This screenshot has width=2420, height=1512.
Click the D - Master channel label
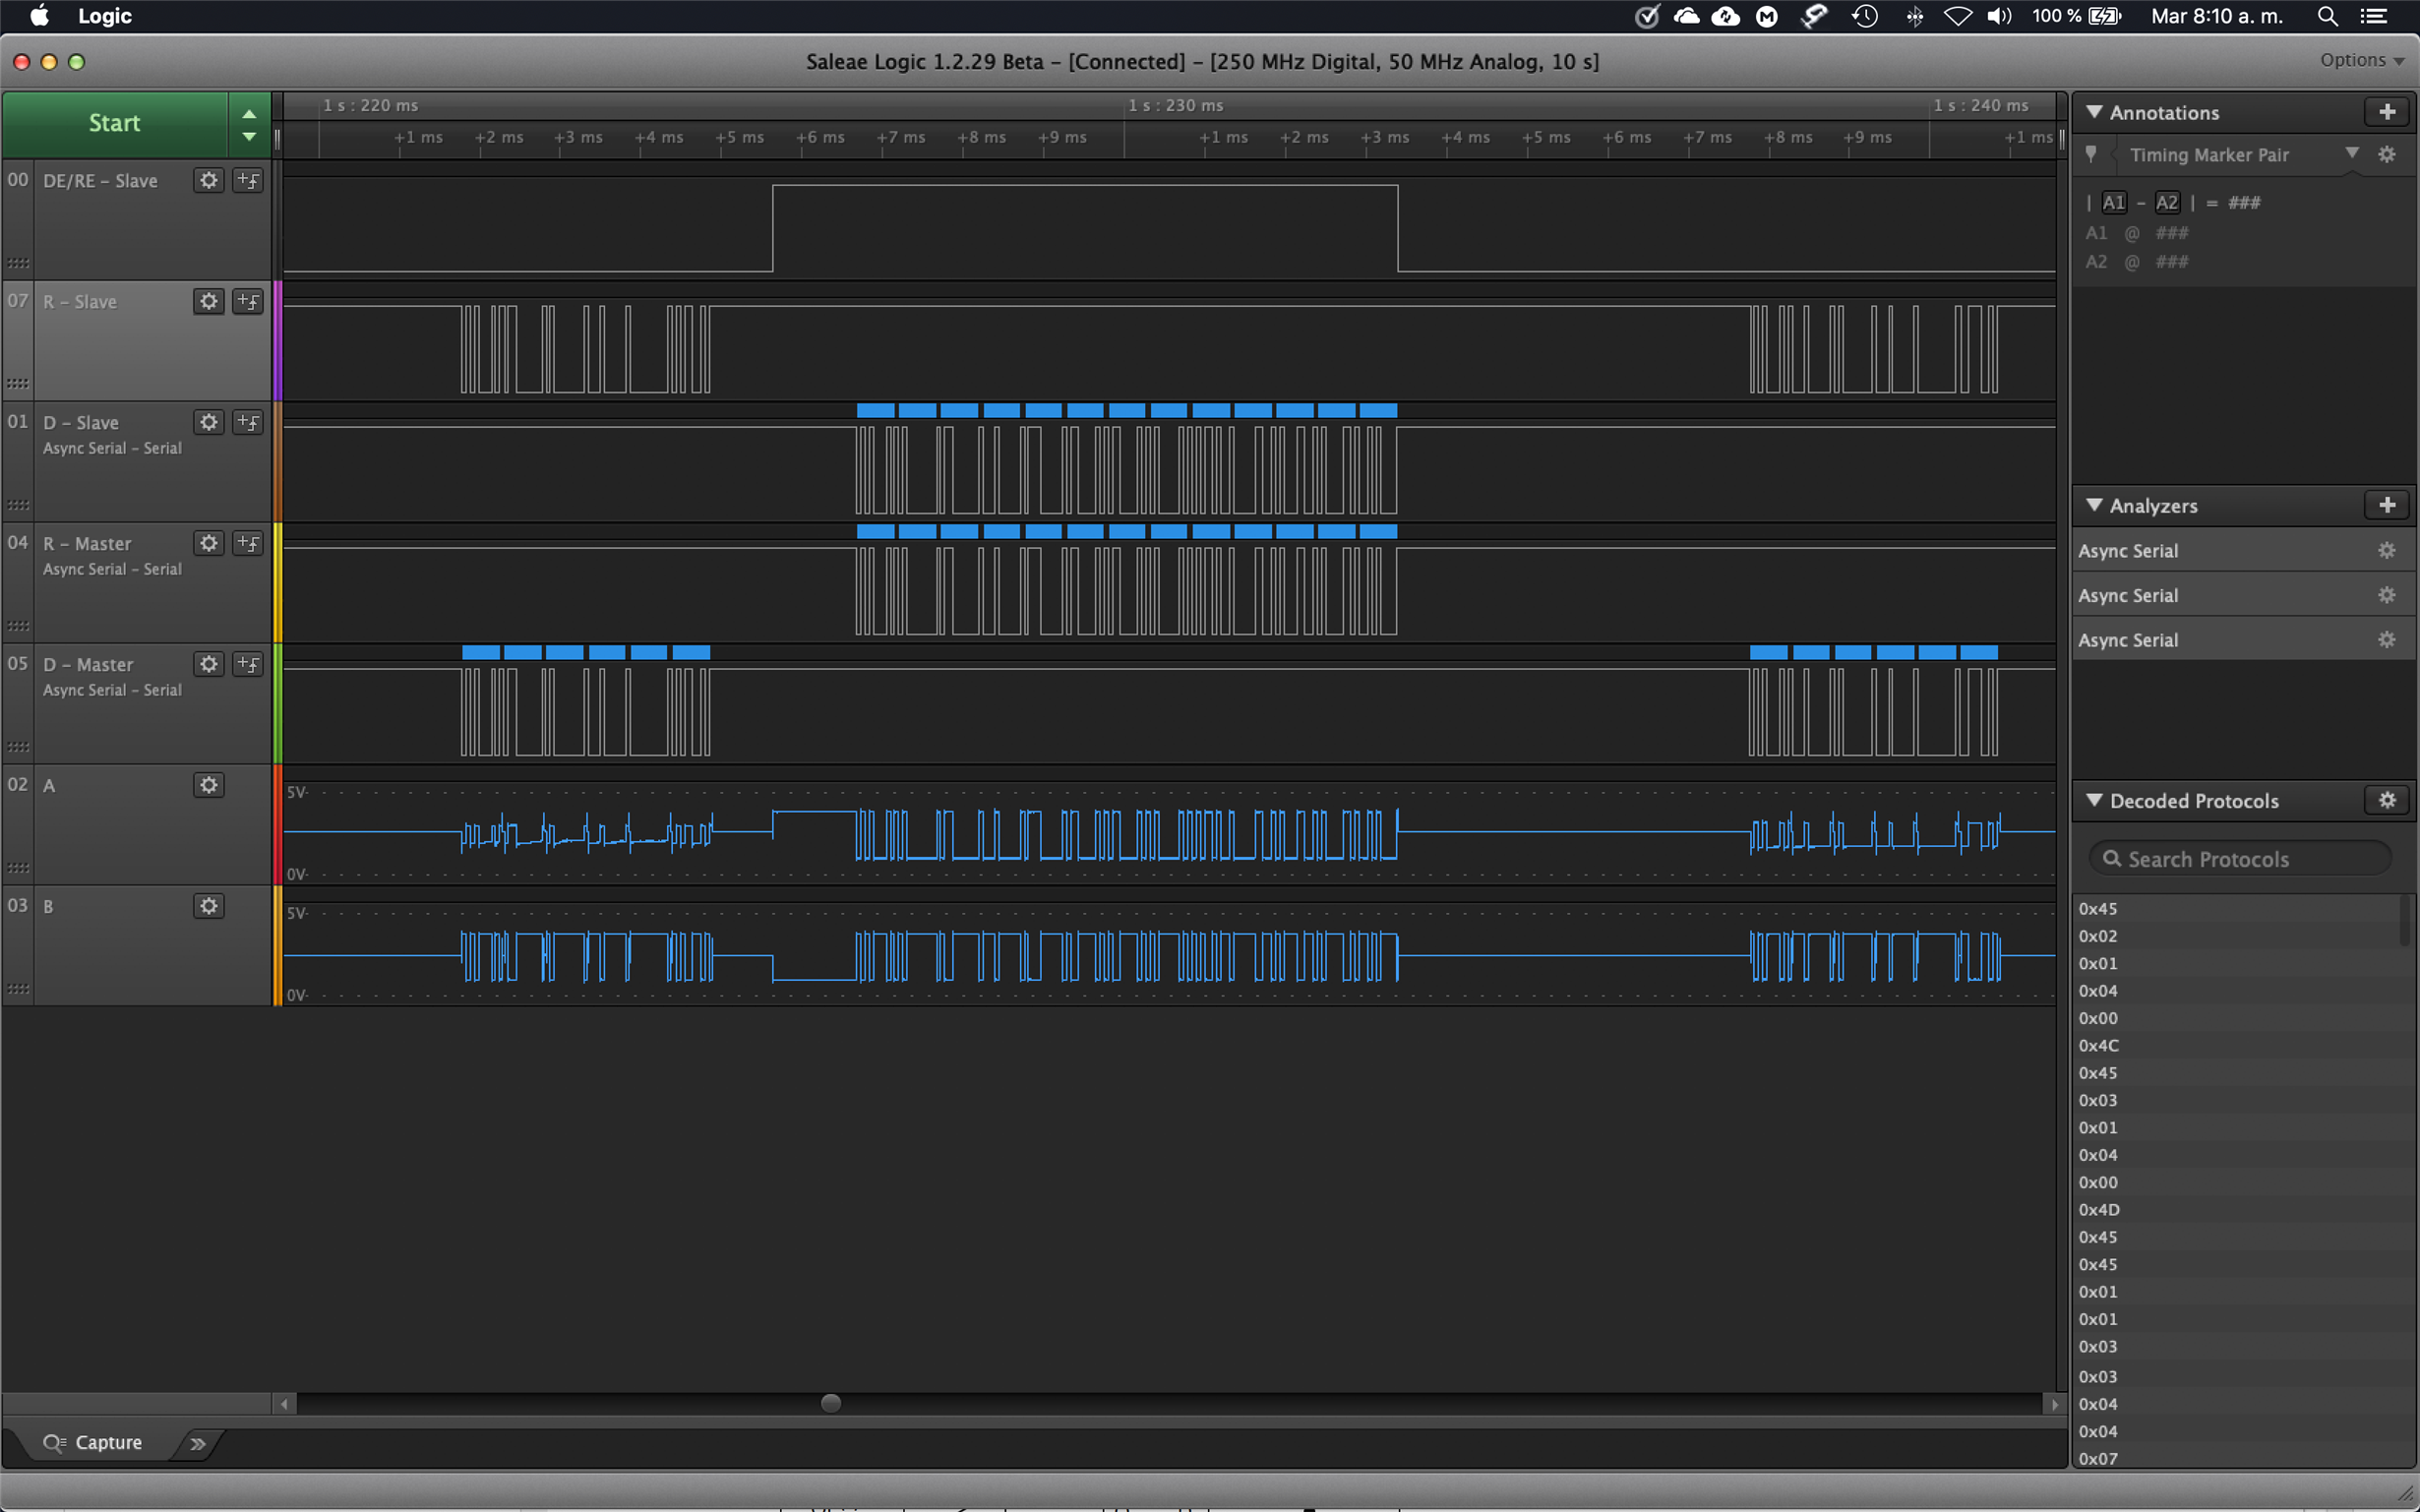88,665
